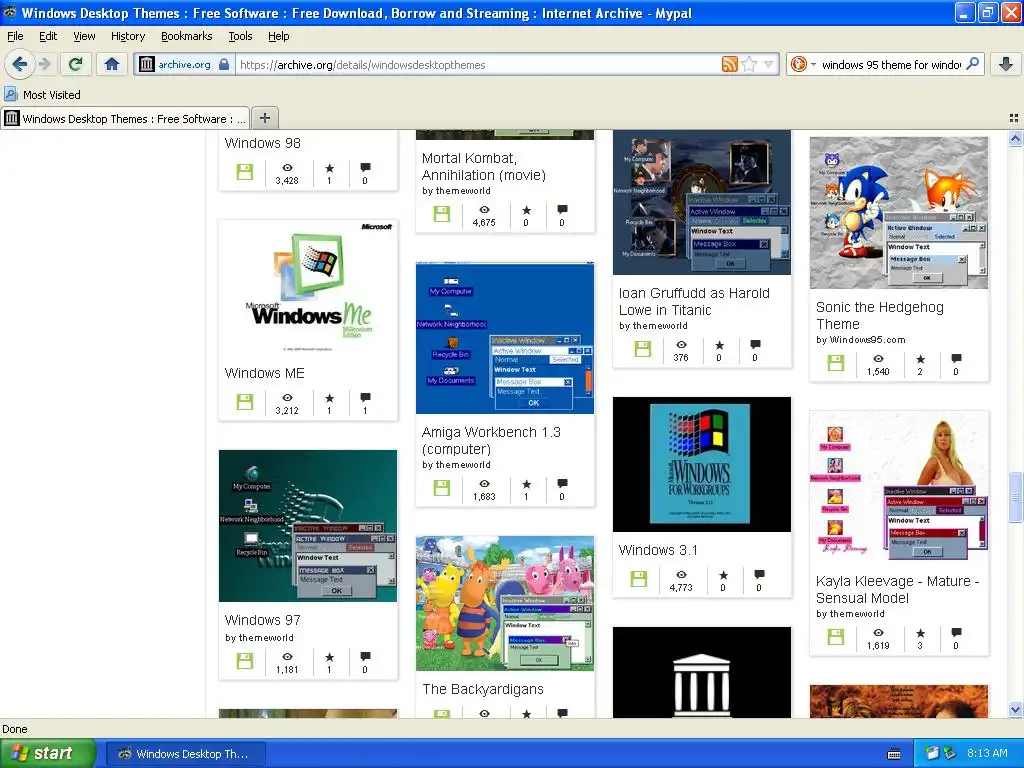Open the History menu
Viewport: 1024px width, 768px height.
[127, 36]
